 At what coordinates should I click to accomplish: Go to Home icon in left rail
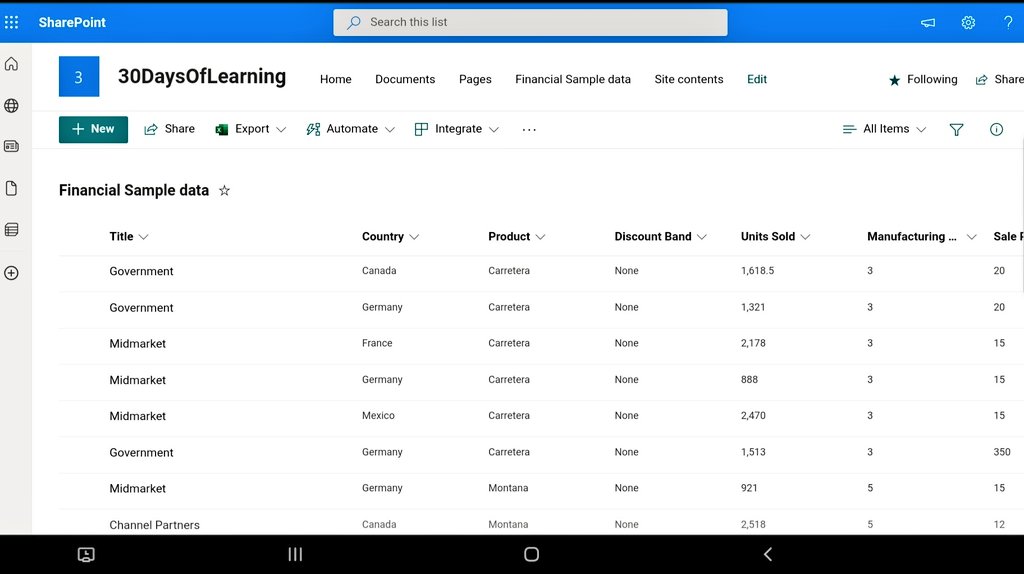point(11,64)
